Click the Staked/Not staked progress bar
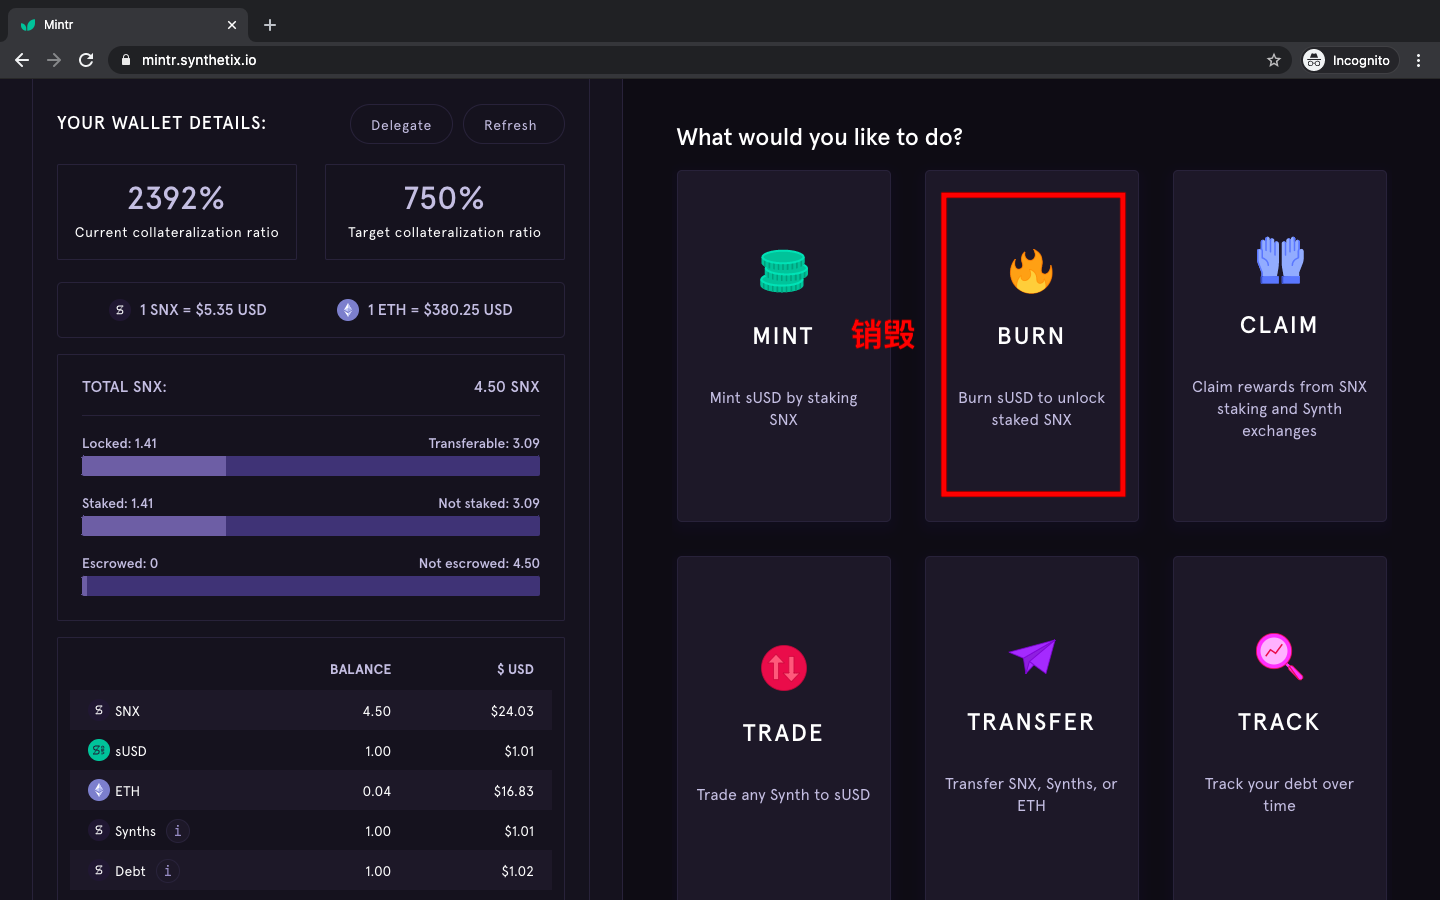 point(311,526)
